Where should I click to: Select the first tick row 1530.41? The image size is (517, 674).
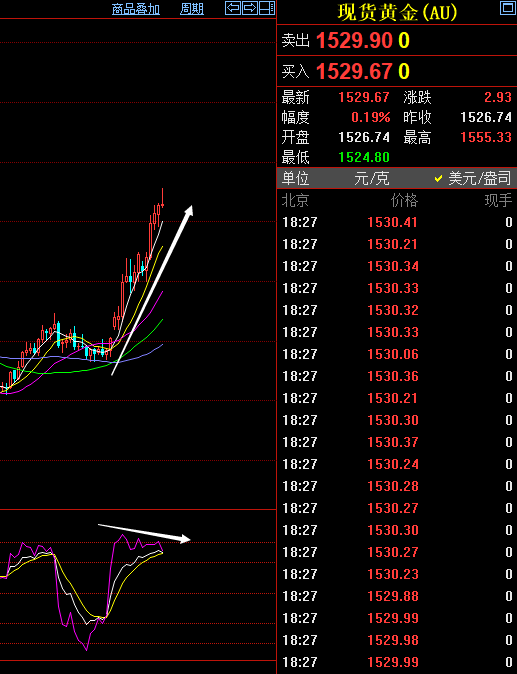(x=397, y=222)
